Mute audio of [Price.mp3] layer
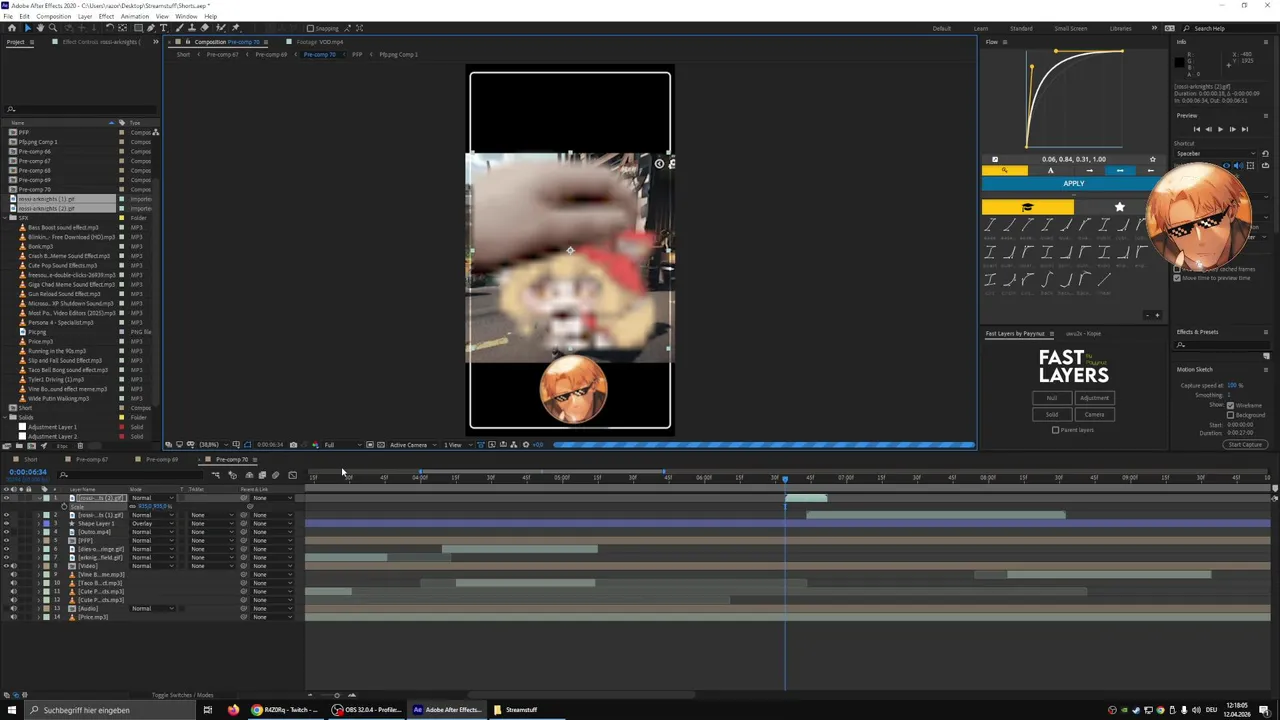The height and width of the screenshot is (720, 1280). (x=14, y=617)
